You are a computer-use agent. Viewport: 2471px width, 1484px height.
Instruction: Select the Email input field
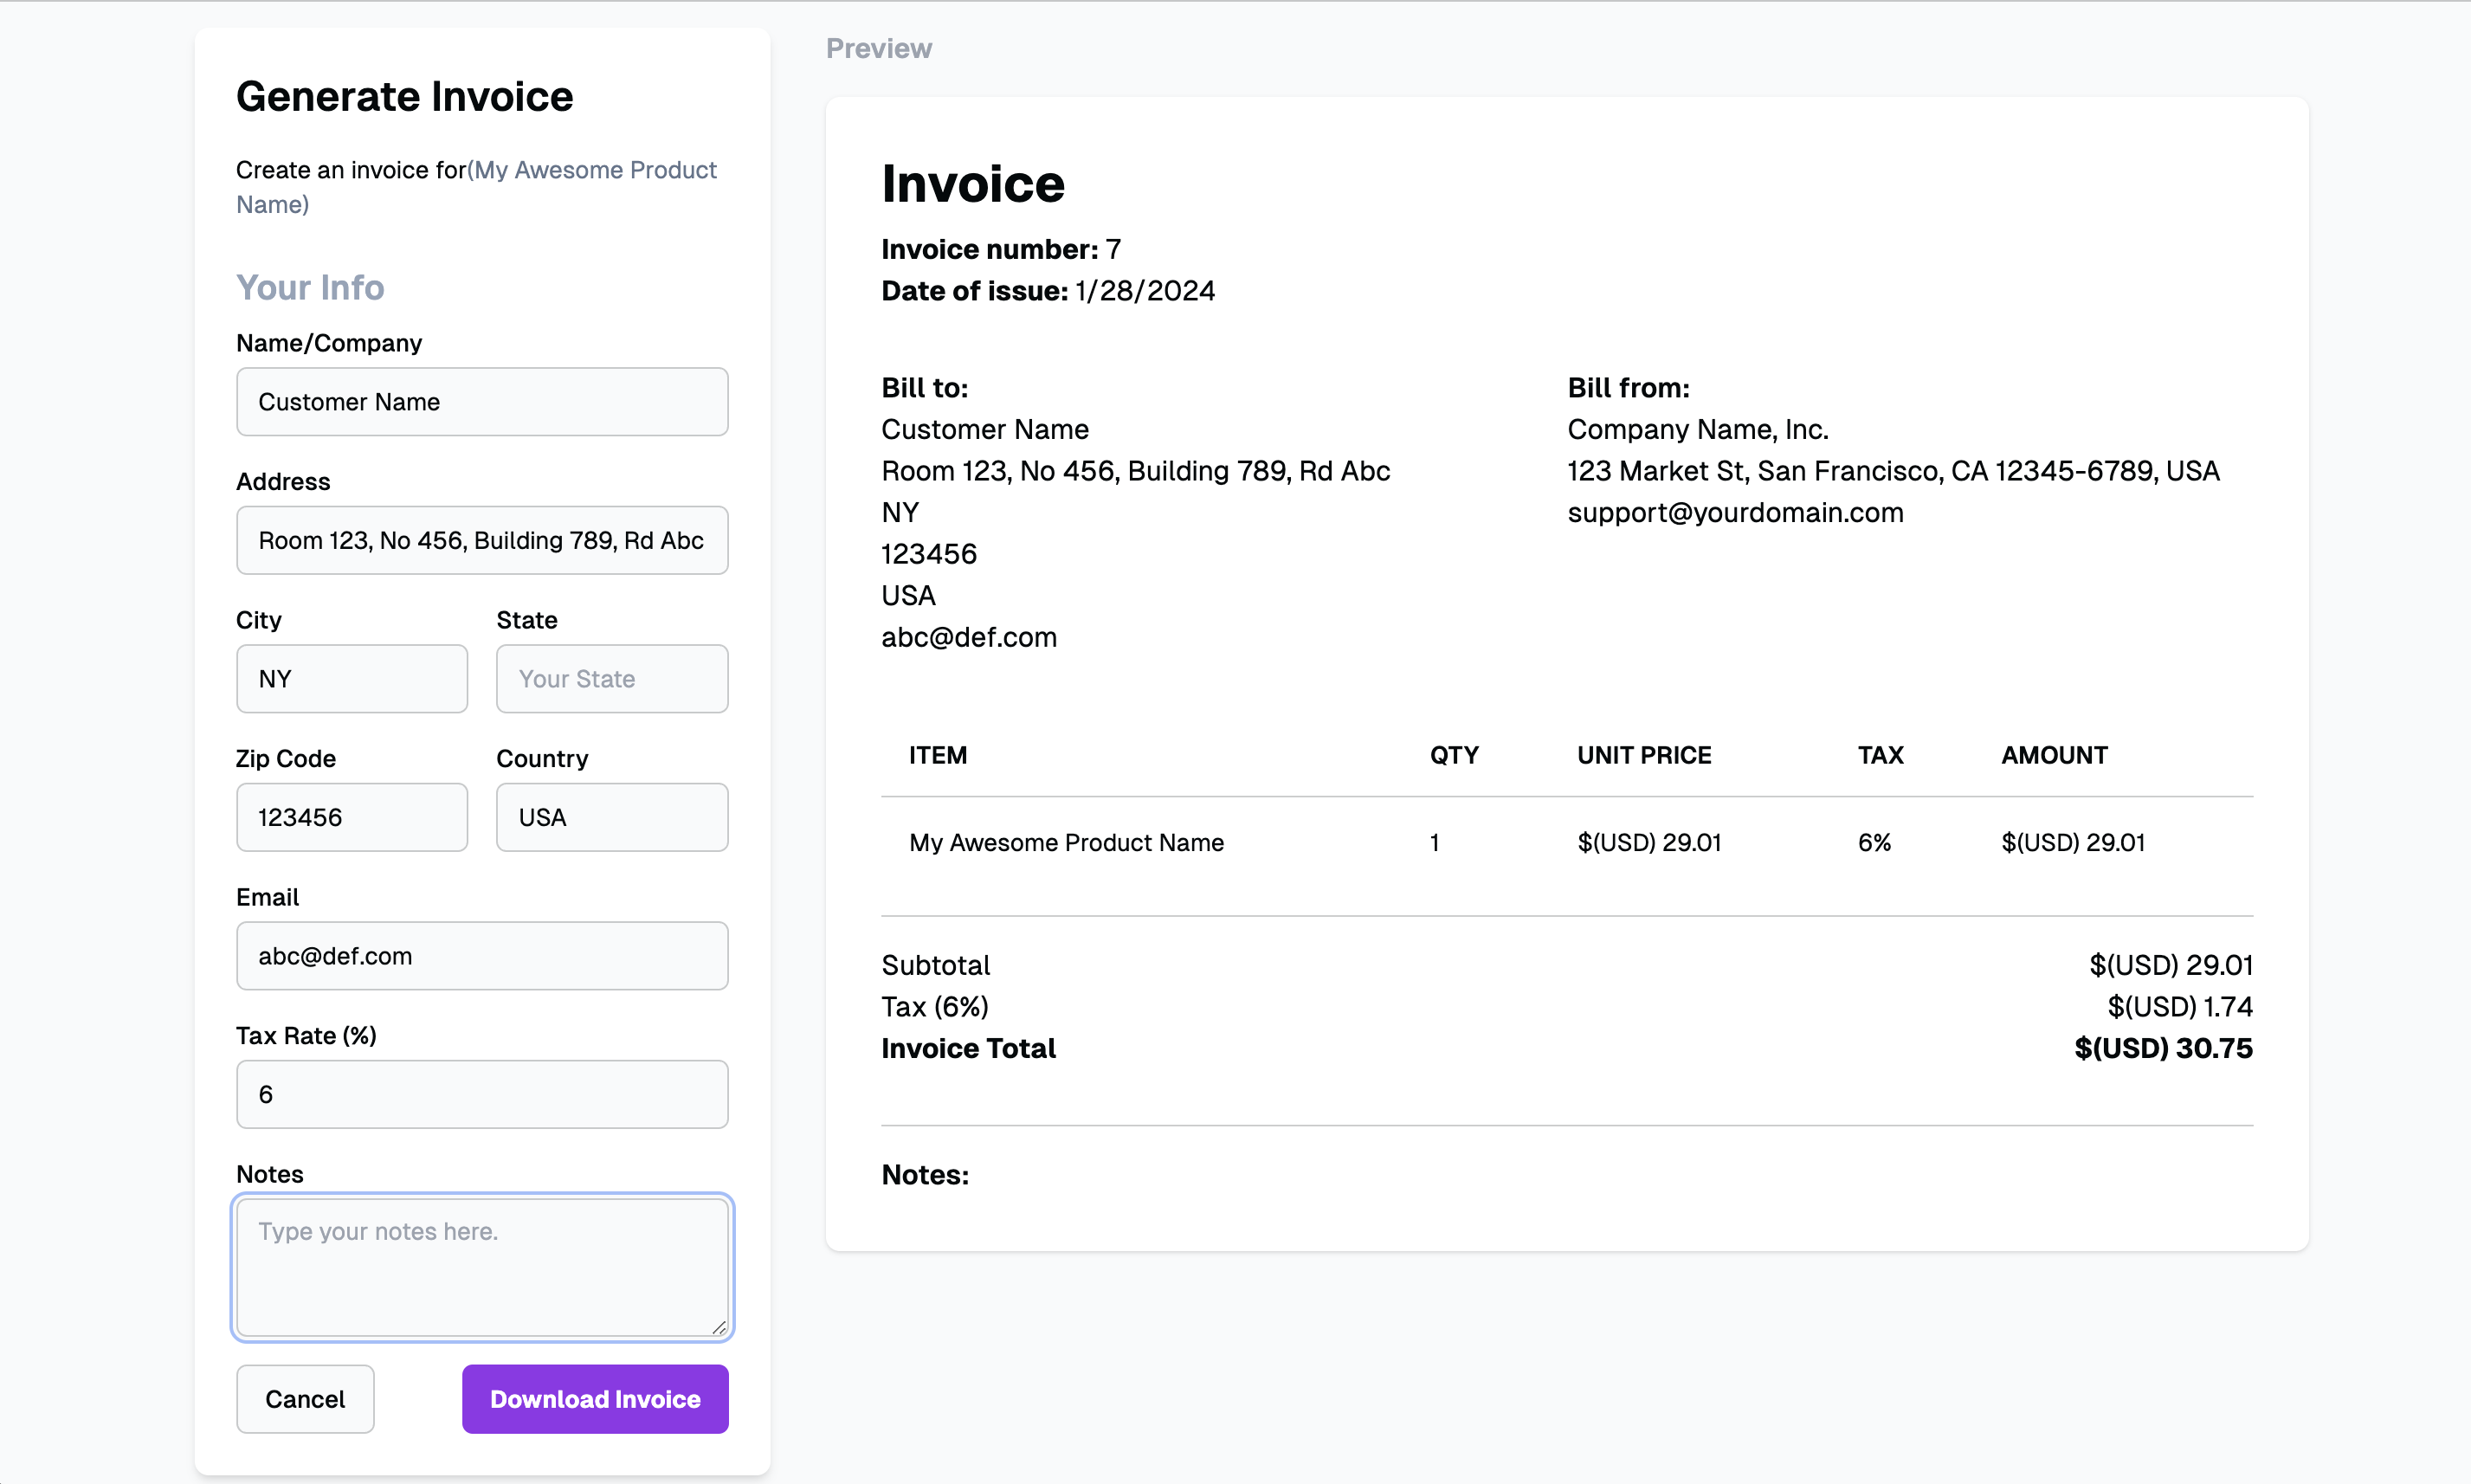pyautogui.click(x=484, y=955)
